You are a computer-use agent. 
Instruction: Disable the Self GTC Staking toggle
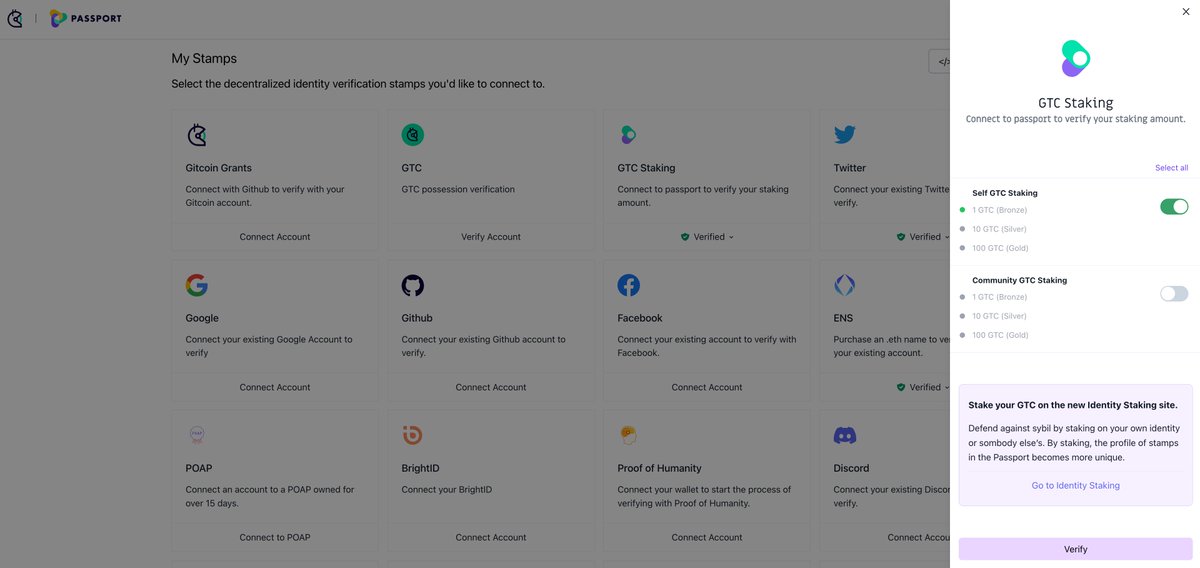tap(1174, 207)
